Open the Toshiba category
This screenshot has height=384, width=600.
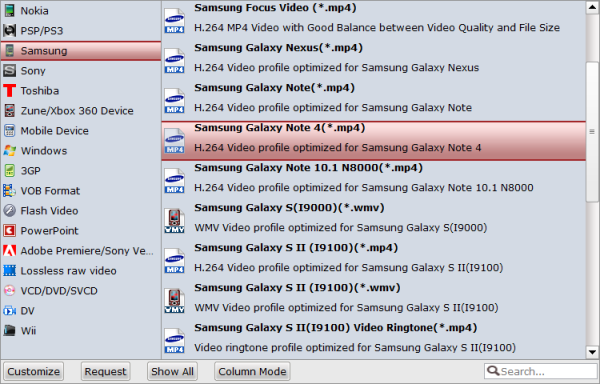(81, 91)
